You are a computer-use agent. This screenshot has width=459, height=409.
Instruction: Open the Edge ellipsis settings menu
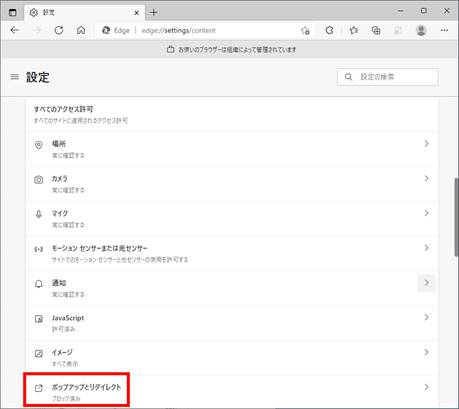[x=444, y=30]
